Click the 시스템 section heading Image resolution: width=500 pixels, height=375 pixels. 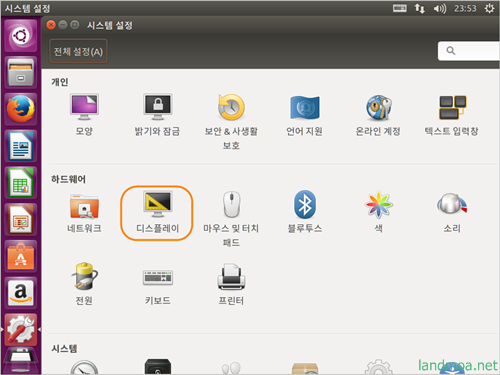(64, 349)
